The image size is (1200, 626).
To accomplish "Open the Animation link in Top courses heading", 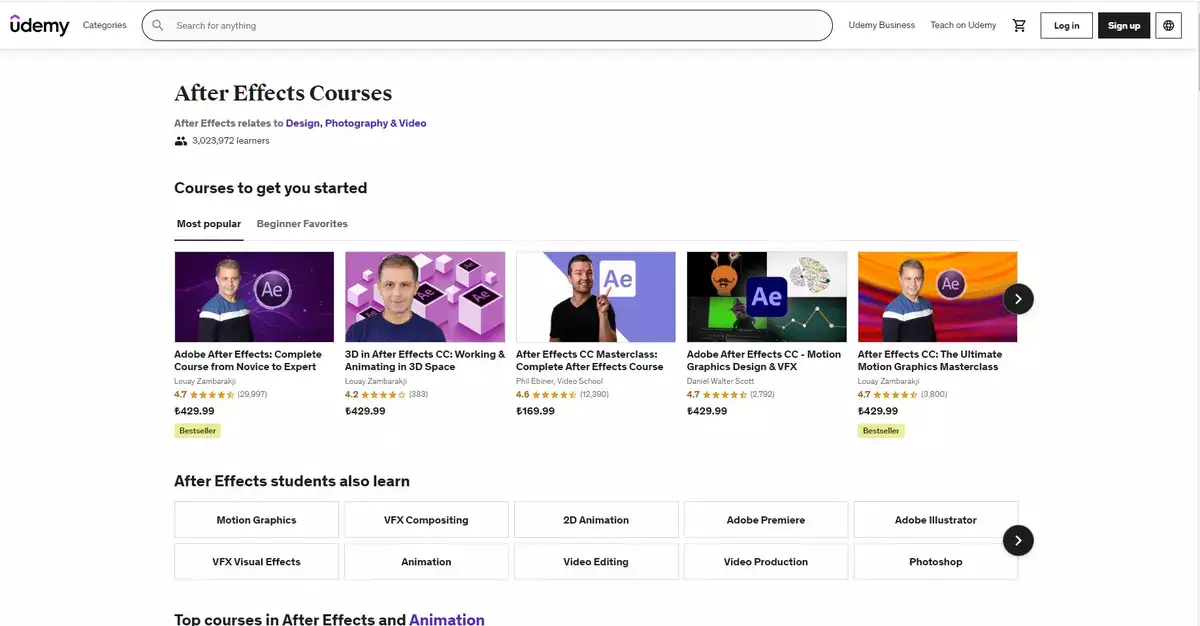I will (447, 620).
